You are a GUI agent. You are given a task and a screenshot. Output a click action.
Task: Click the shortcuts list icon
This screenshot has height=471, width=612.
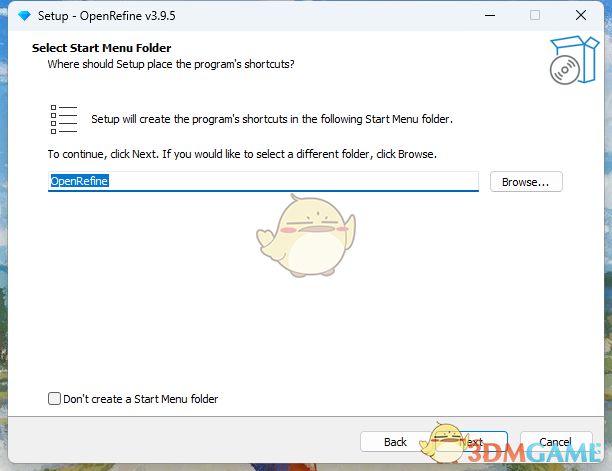[64, 119]
